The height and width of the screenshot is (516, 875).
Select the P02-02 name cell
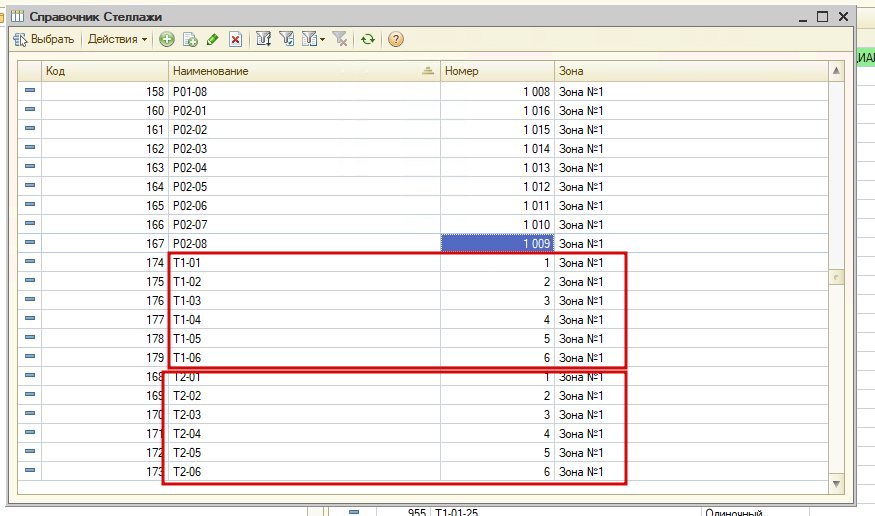pyautogui.click(x=304, y=129)
